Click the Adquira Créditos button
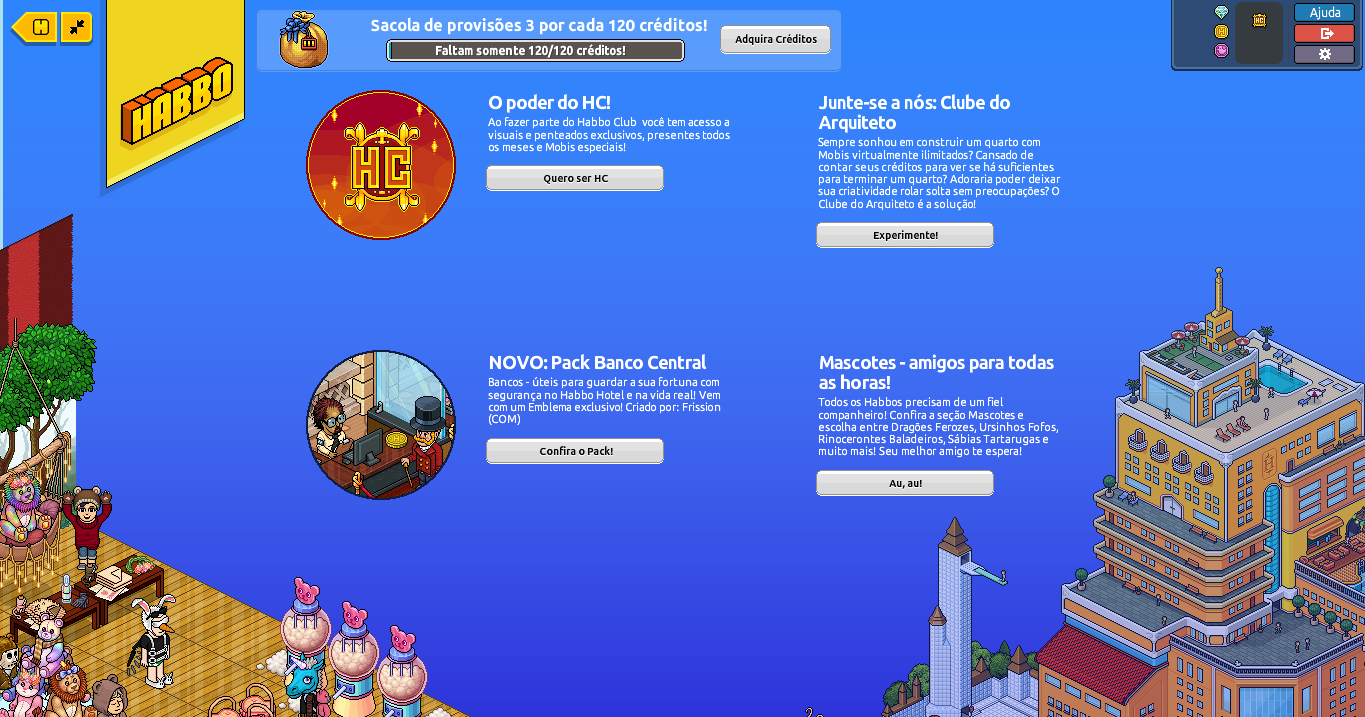Screen dimensions: 1365x717 point(776,40)
